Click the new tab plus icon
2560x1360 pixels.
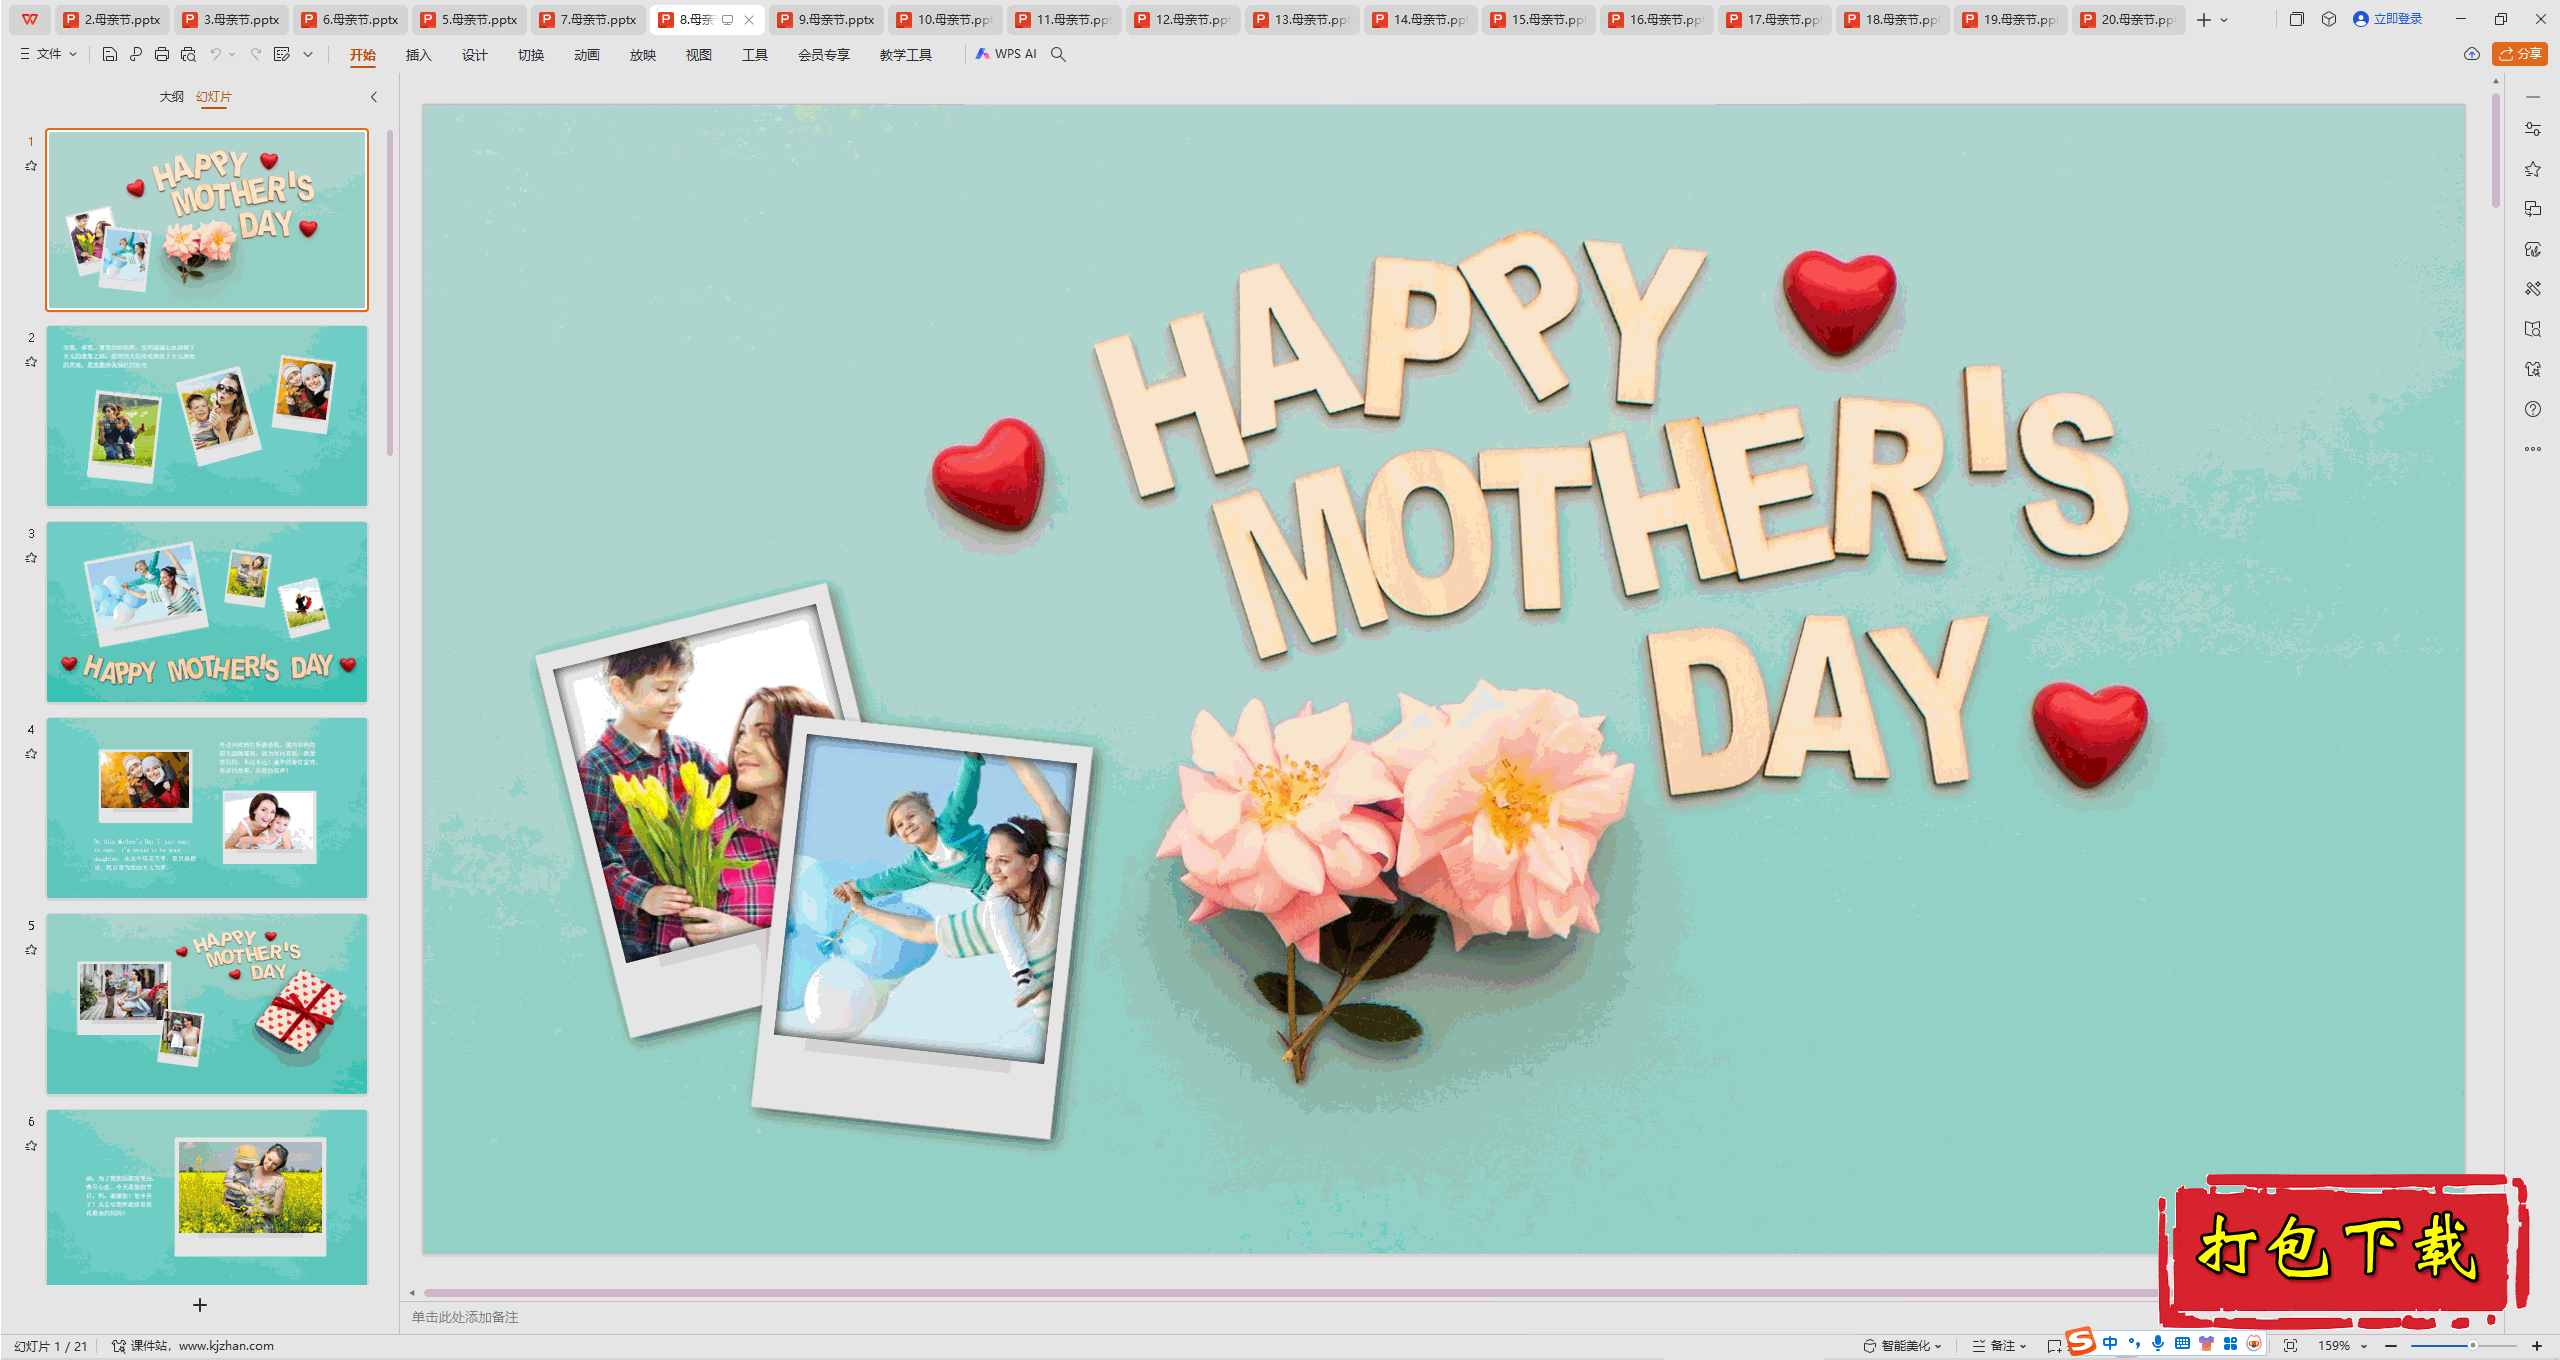[2204, 19]
